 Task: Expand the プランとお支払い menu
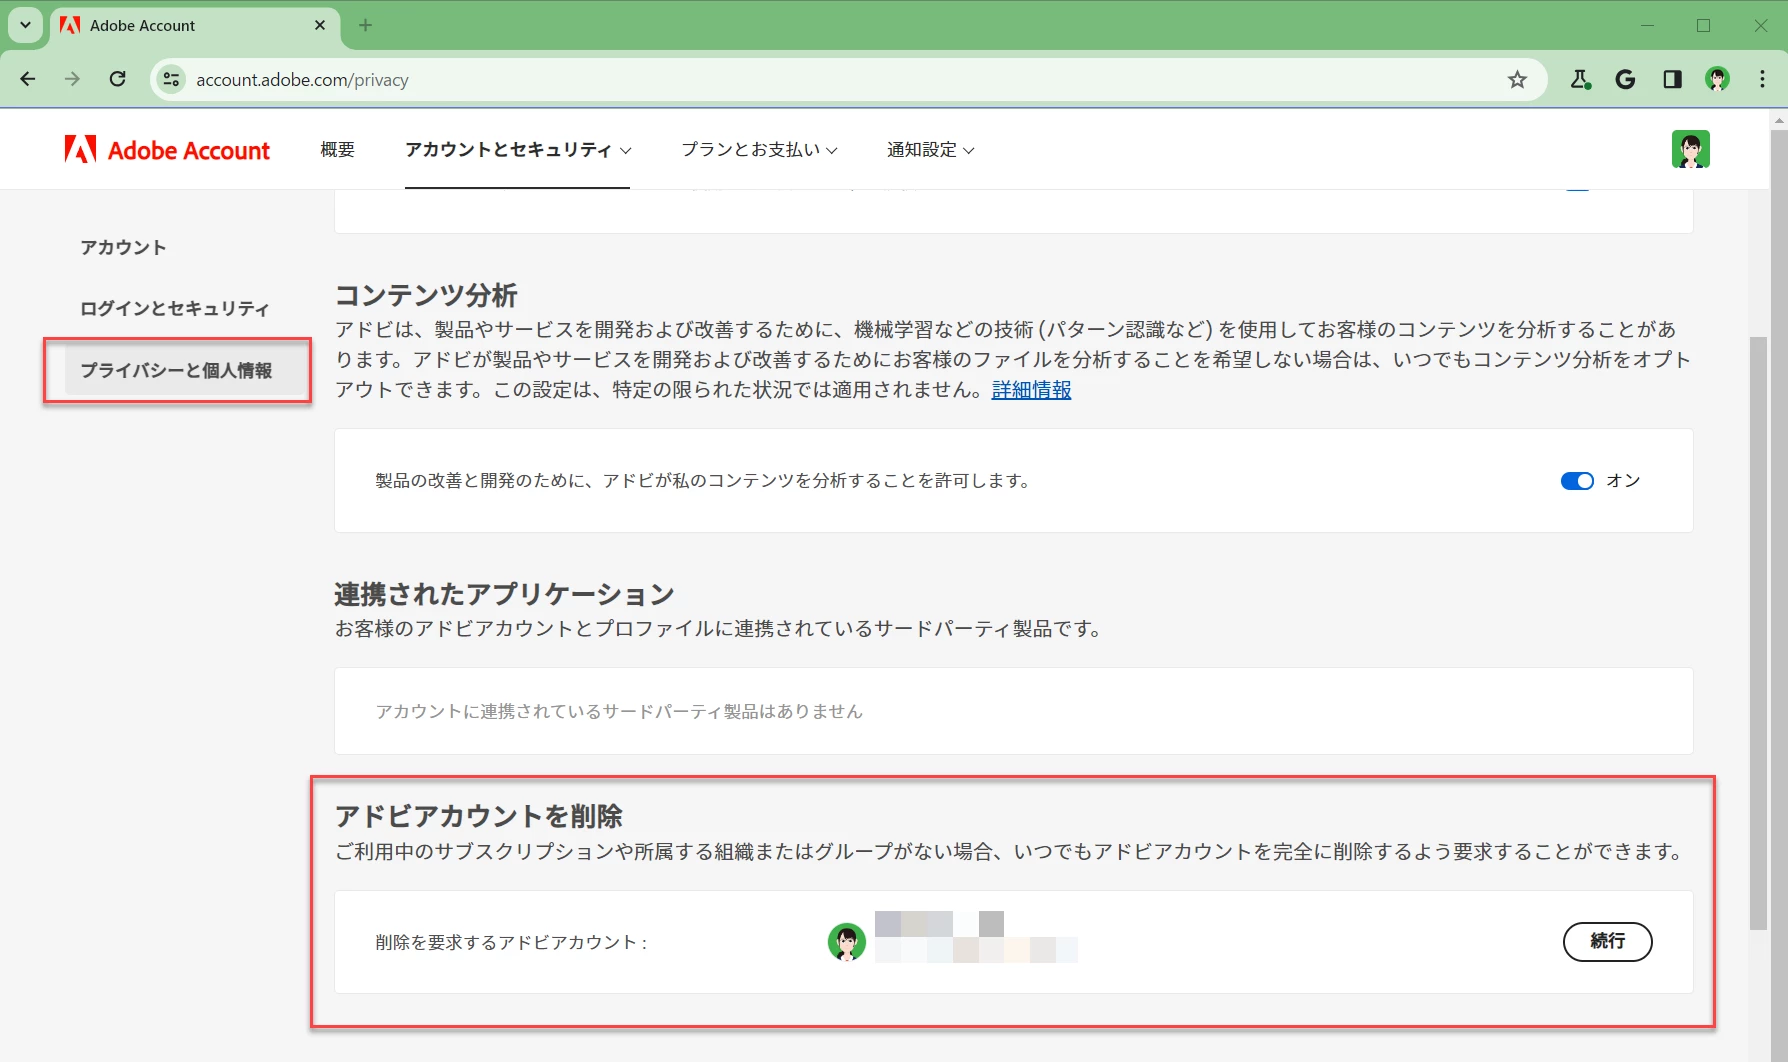click(759, 150)
